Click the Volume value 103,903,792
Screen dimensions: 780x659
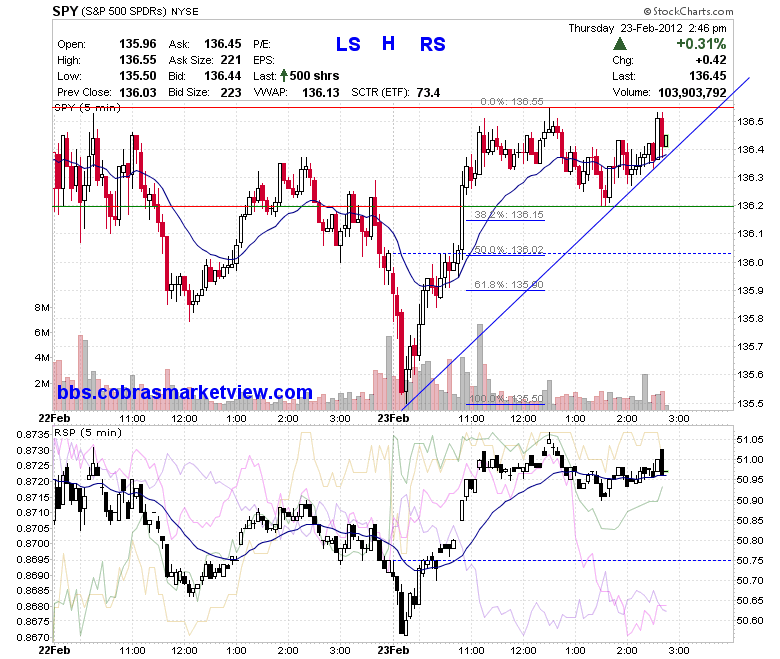click(692, 93)
